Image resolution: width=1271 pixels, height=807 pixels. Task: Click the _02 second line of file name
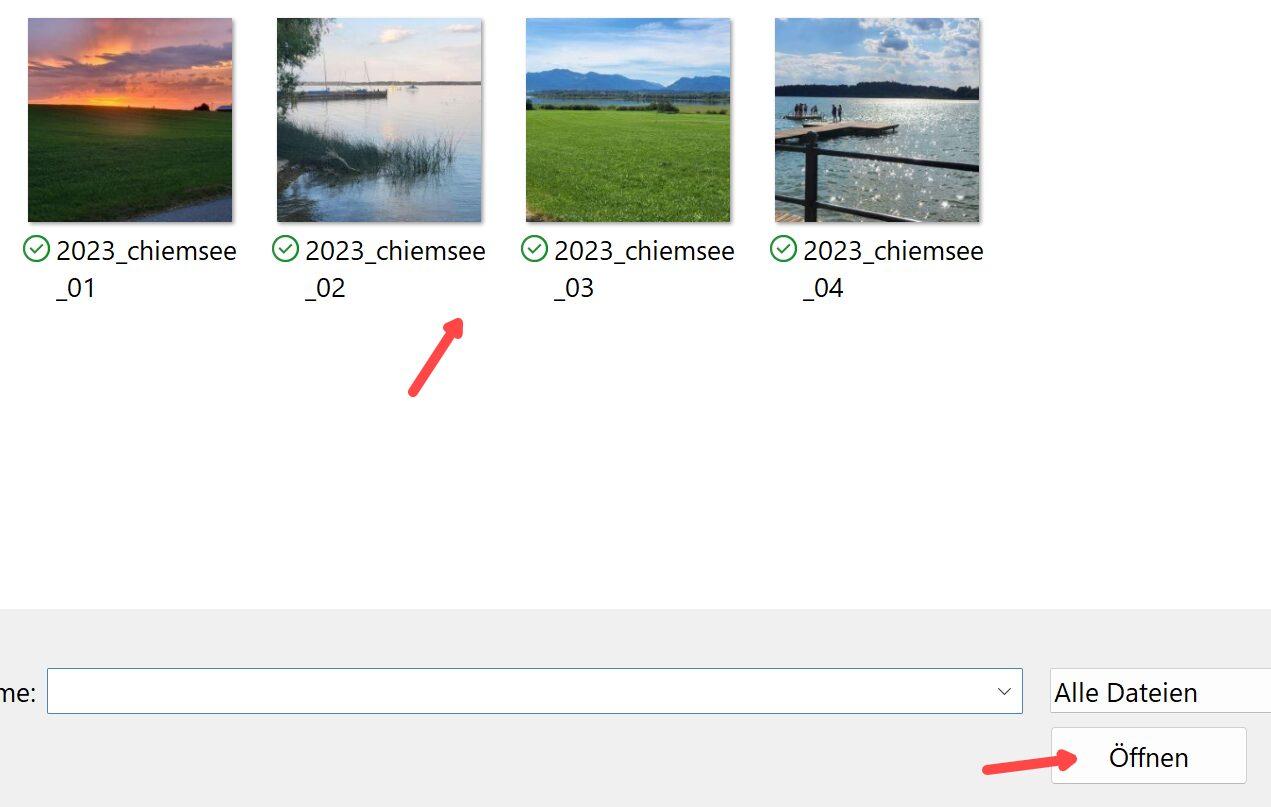point(325,289)
